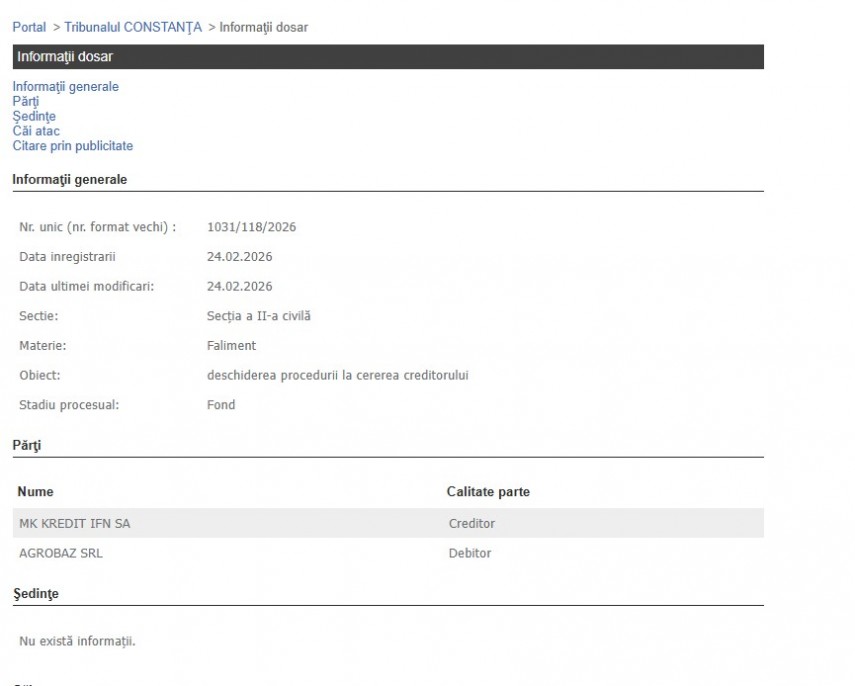The image size is (855, 686).
Task: Open Tribunalul CONSTANȚA breadcrumb link
Action: (x=133, y=27)
